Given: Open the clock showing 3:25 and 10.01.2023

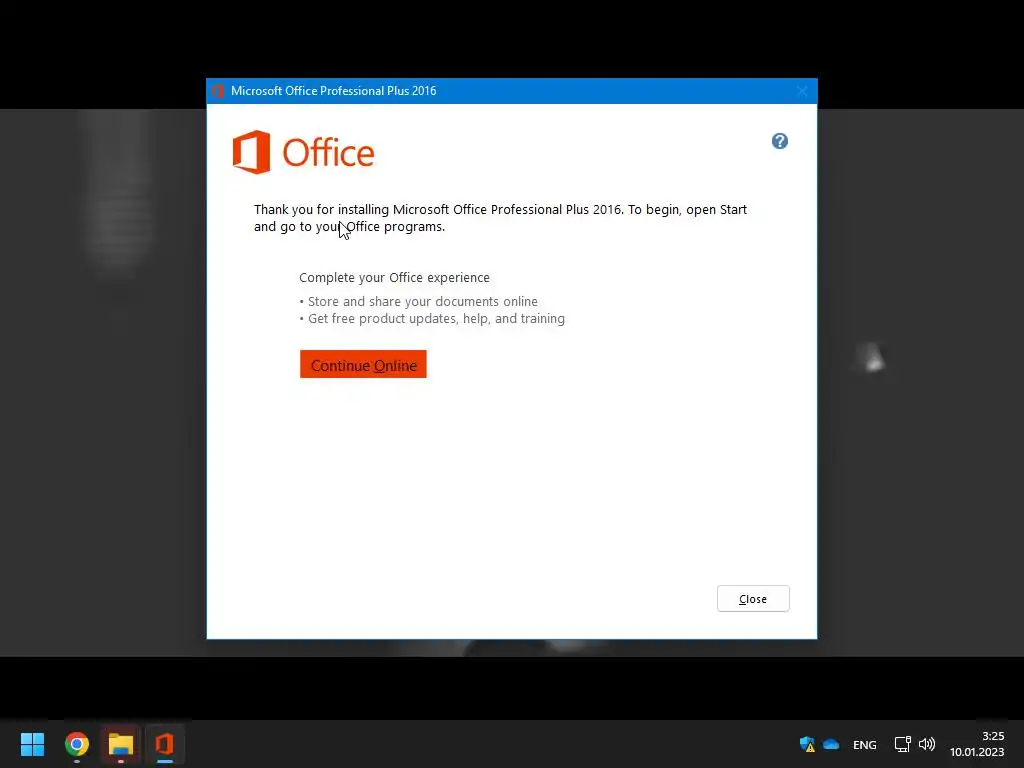Looking at the screenshot, I should coord(977,744).
